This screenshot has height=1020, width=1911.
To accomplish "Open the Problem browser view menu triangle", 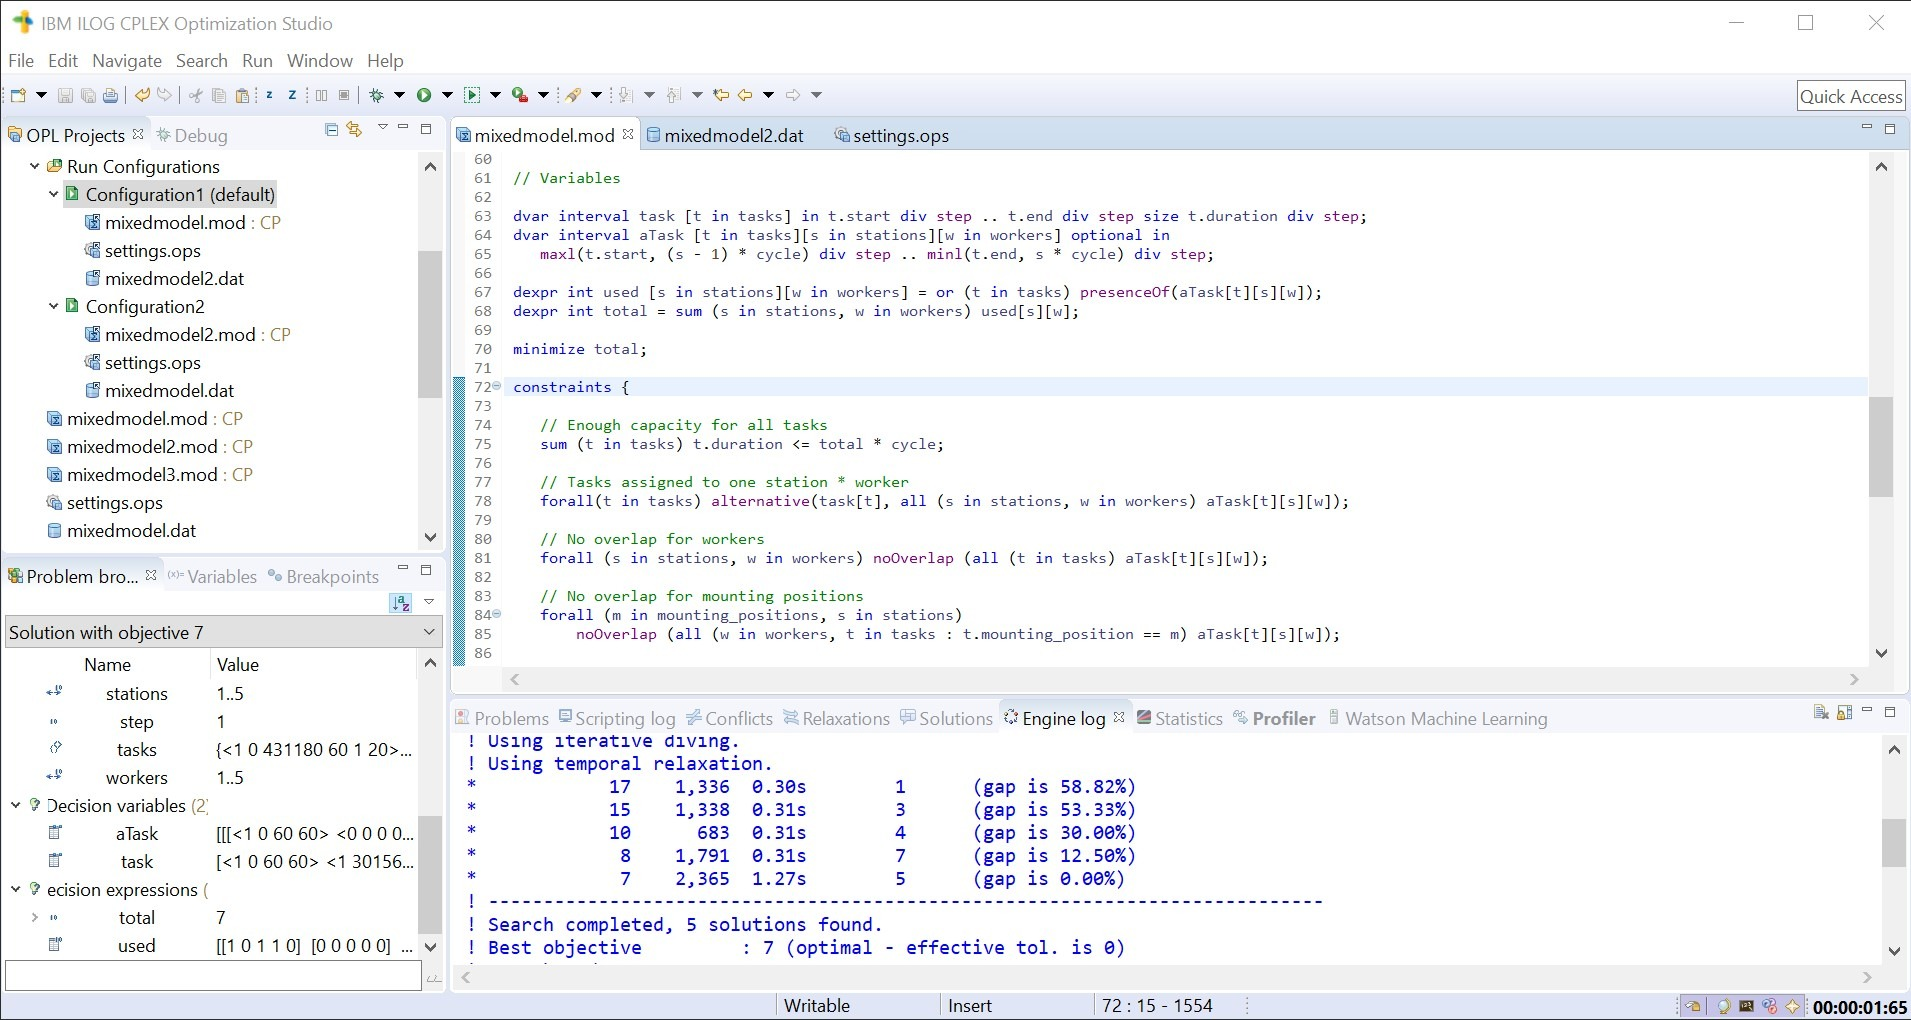I will point(429,601).
